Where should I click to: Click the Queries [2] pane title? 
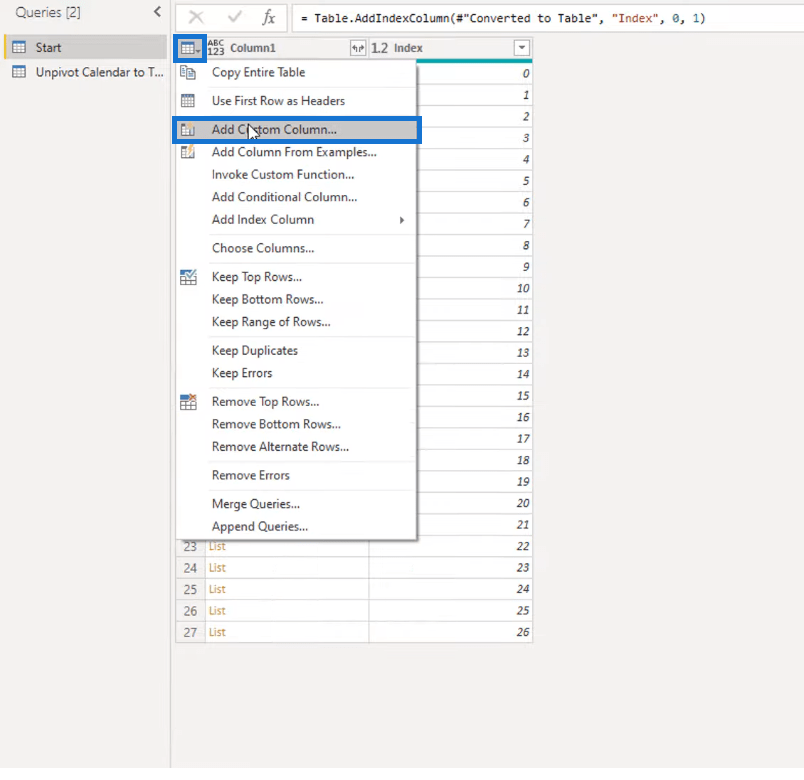pos(48,12)
